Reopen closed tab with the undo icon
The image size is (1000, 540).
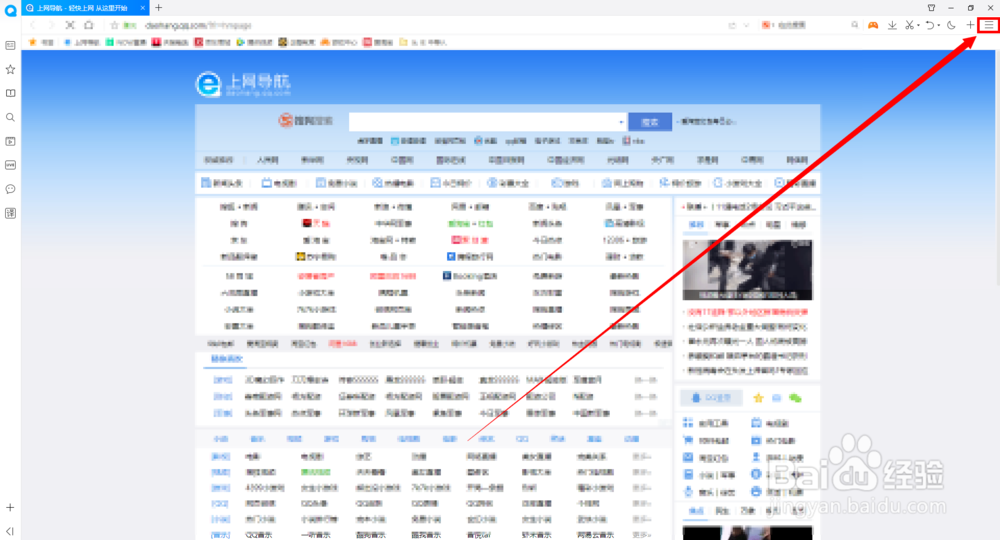pyautogui.click(x=930, y=25)
